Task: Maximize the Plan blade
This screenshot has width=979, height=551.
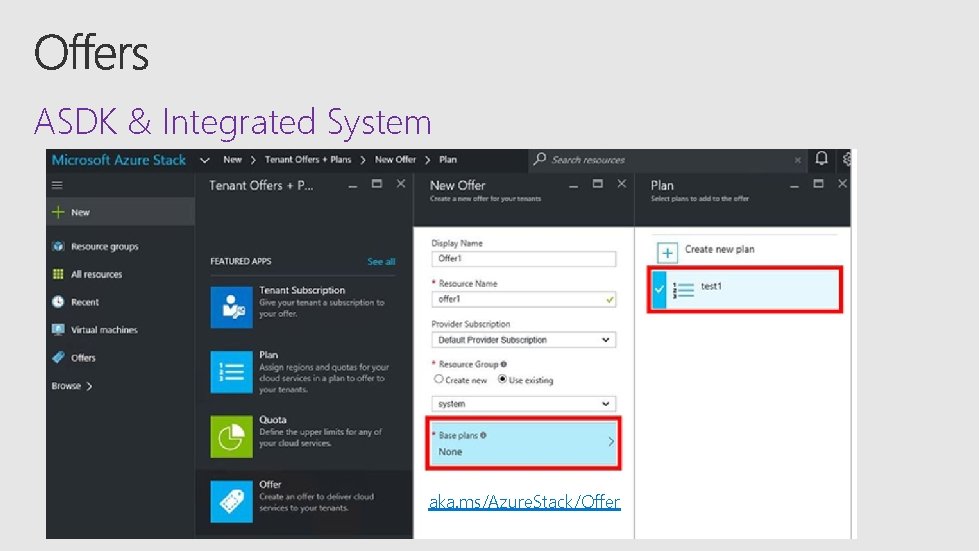Action: pos(818,183)
